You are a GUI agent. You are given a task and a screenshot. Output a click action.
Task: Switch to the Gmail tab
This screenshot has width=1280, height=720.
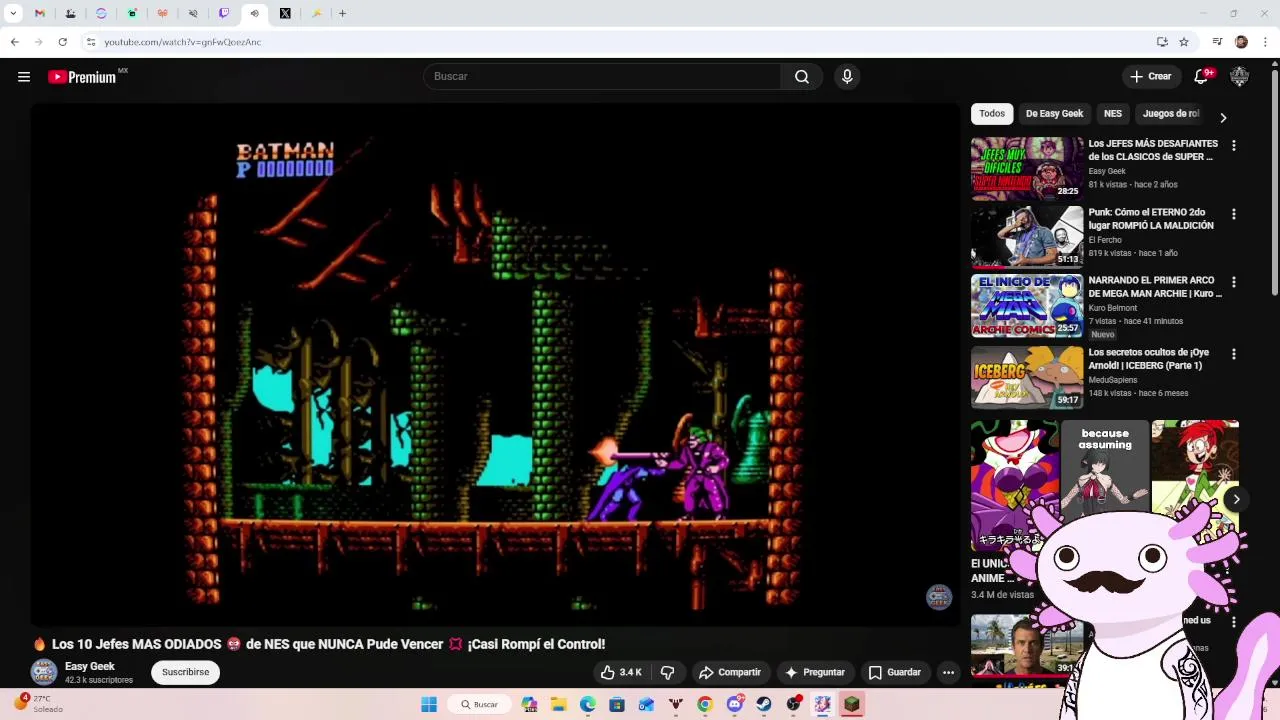[x=40, y=13]
